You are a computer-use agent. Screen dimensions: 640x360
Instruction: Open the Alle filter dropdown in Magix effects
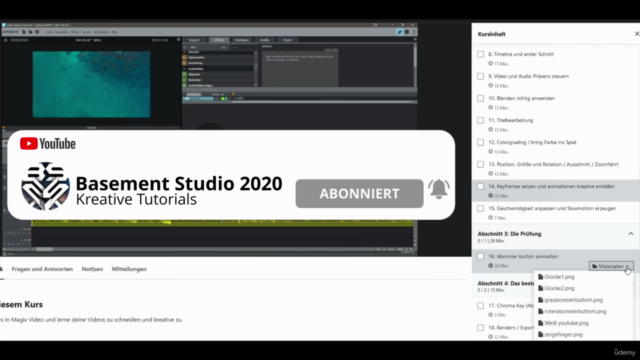click(x=207, y=47)
